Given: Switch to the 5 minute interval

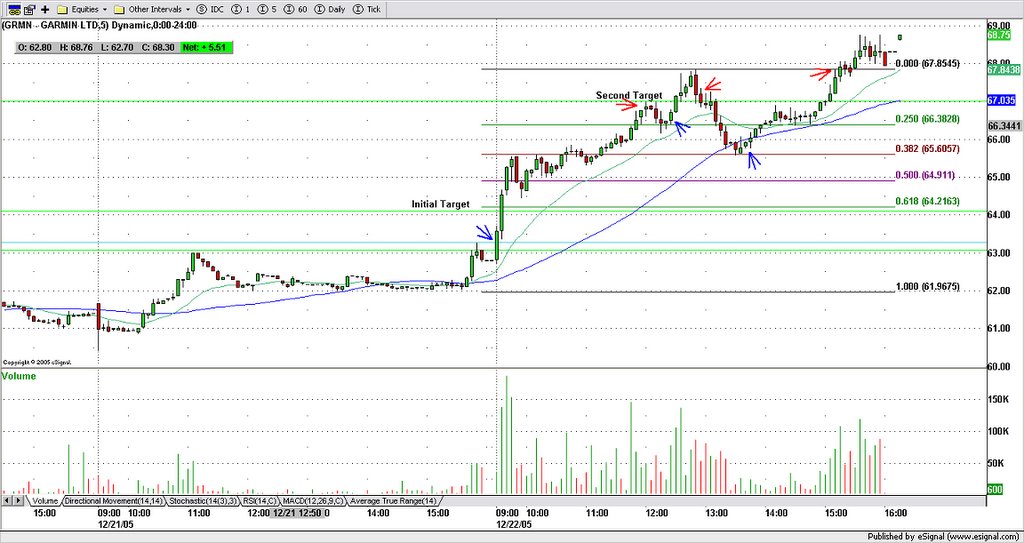Looking at the screenshot, I should pyautogui.click(x=266, y=10).
